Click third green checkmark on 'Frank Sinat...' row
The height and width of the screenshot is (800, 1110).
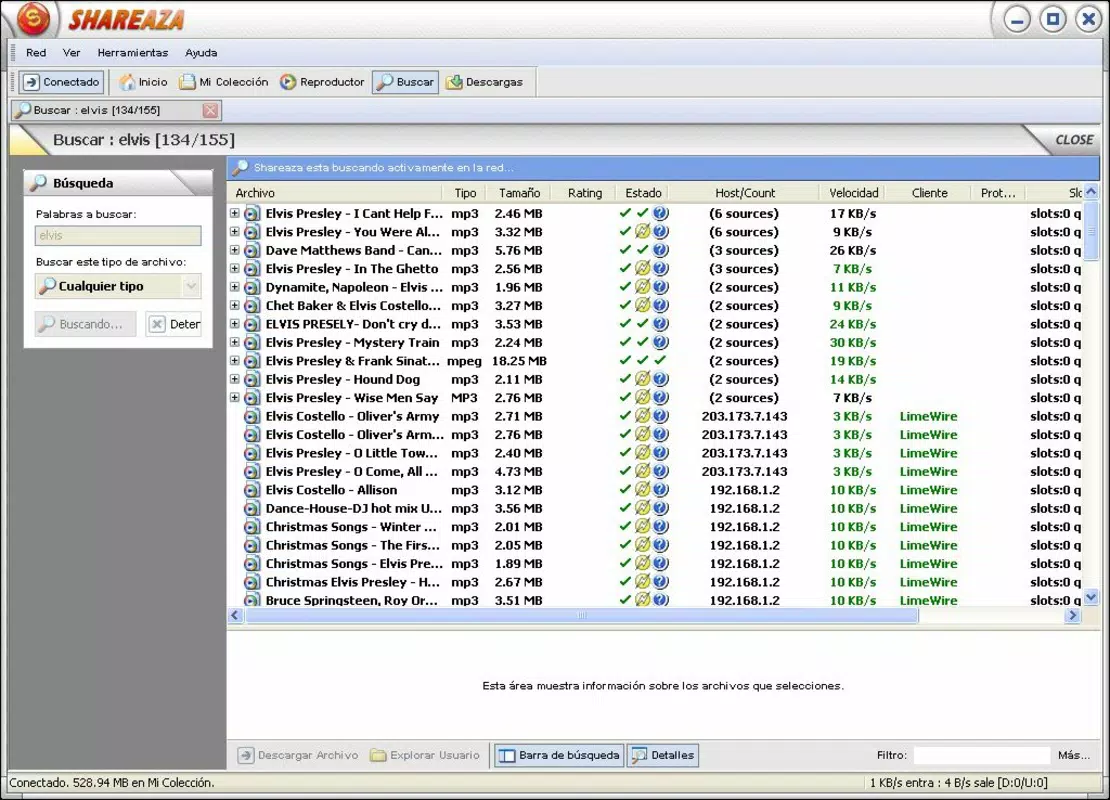[x=660, y=360]
